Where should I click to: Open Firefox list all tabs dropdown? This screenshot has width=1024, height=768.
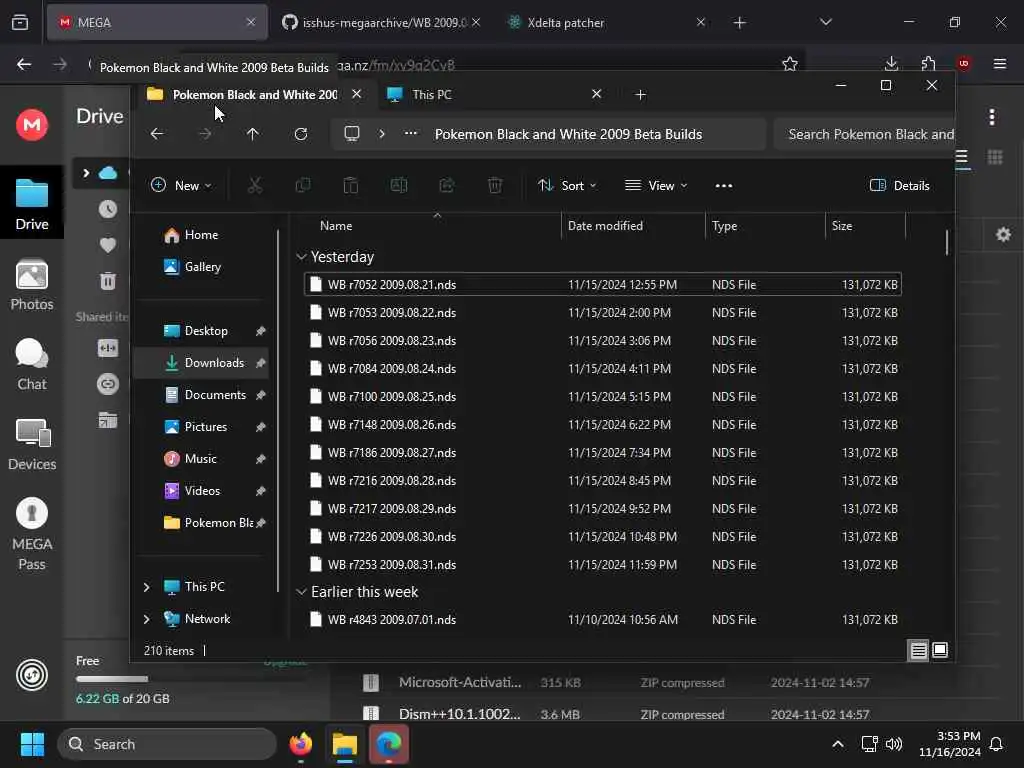point(825,22)
